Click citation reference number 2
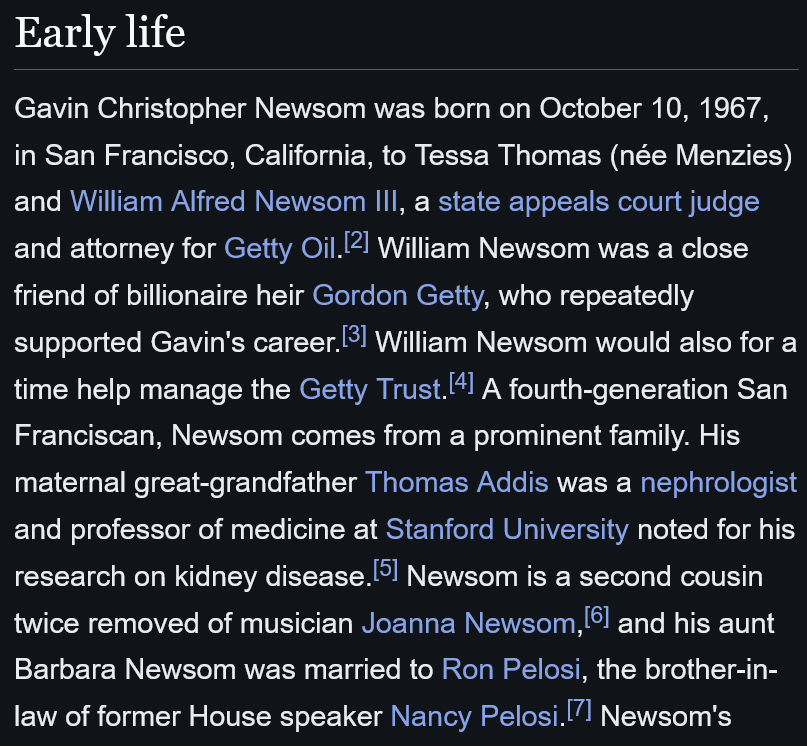Image resolution: width=807 pixels, height=746 pixels. tap(355, 243)
